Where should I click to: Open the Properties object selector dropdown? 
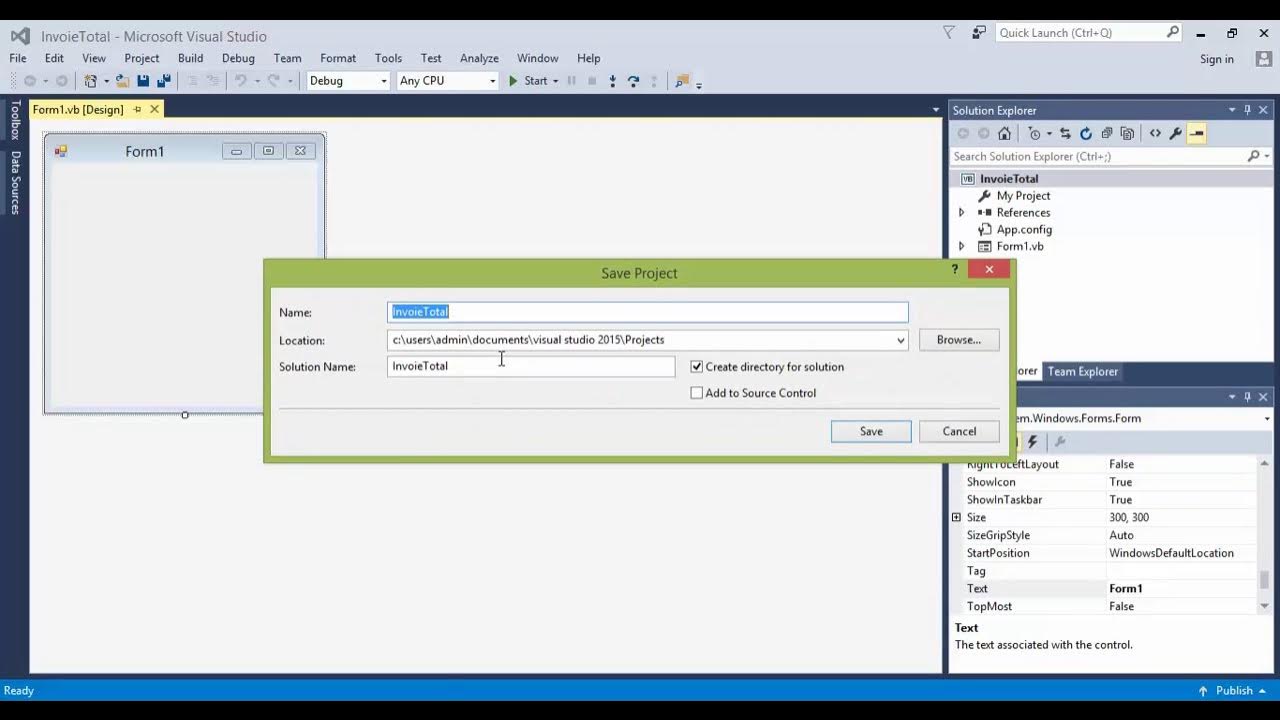[1267, 418]
